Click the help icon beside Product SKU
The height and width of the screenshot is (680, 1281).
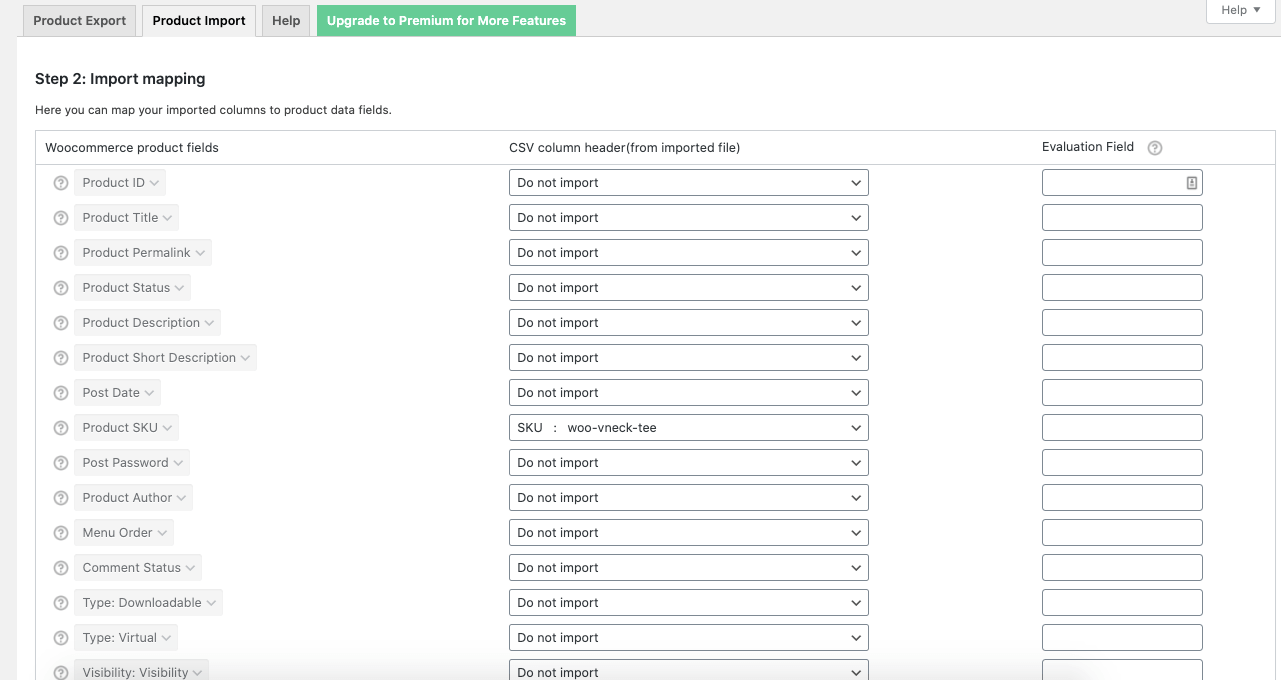[x=60, y=427]
